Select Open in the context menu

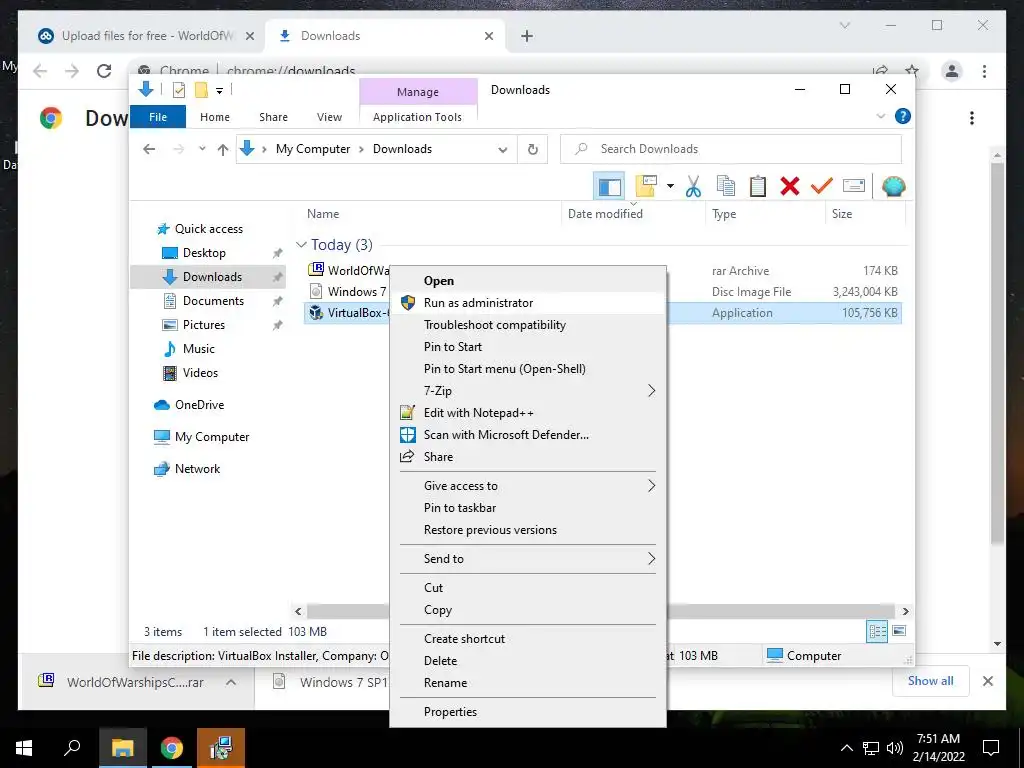[528, 281]
